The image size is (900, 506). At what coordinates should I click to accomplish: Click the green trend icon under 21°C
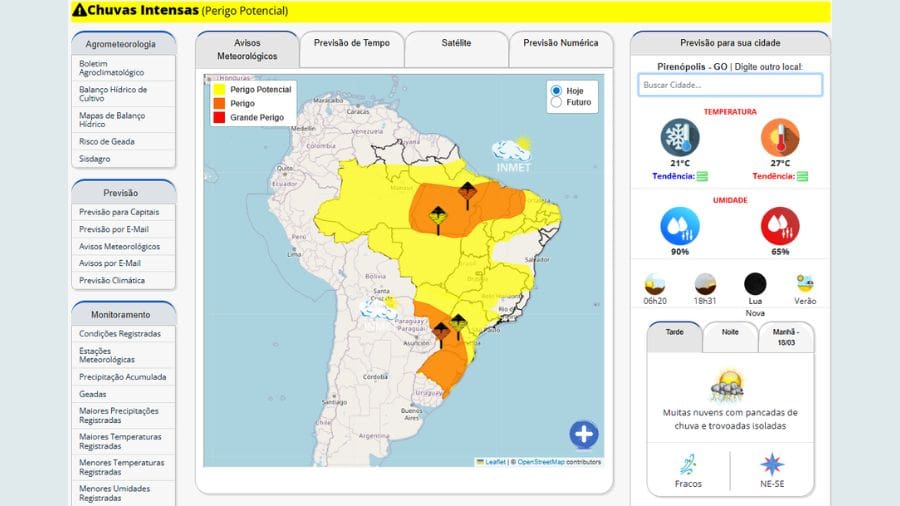702,176
